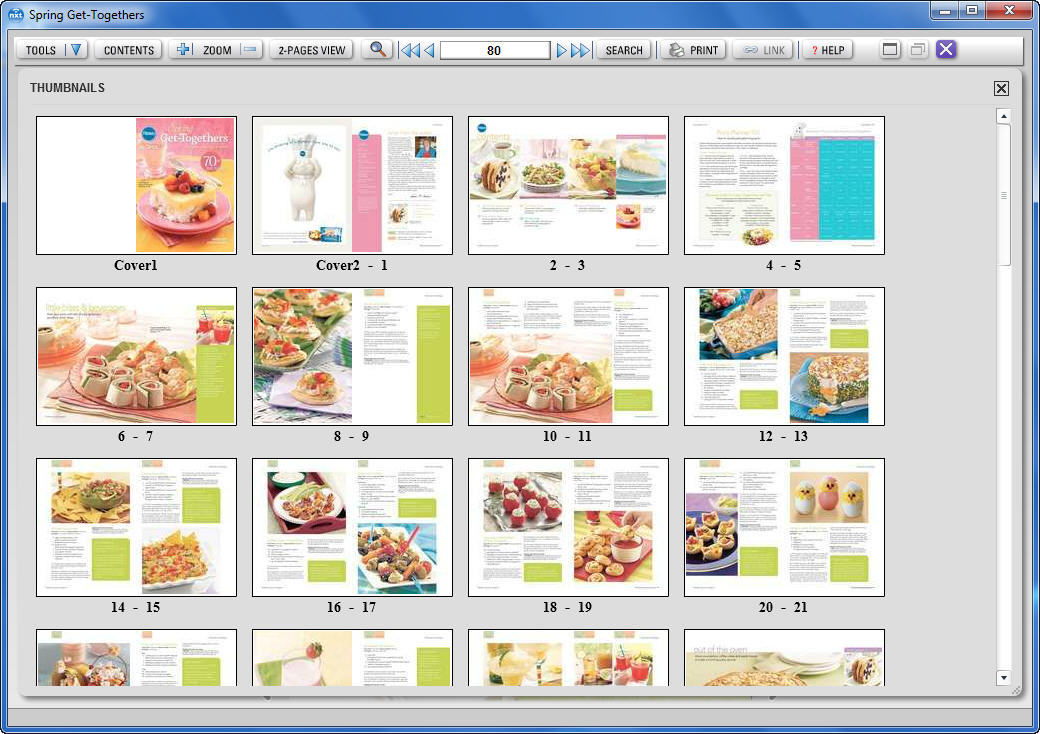The height and width of the screenshot is (734, 1040).
Task: Toggle single-window view mode icon
Action: point(889,48)
